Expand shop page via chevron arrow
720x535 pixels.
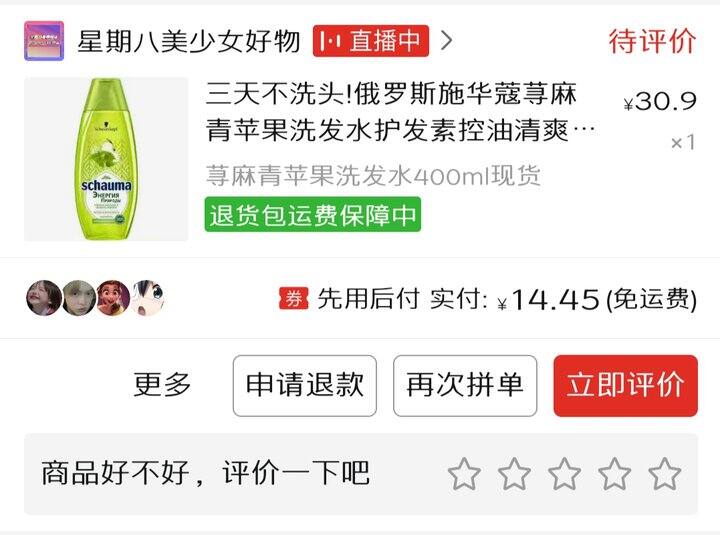pos(446,41)
